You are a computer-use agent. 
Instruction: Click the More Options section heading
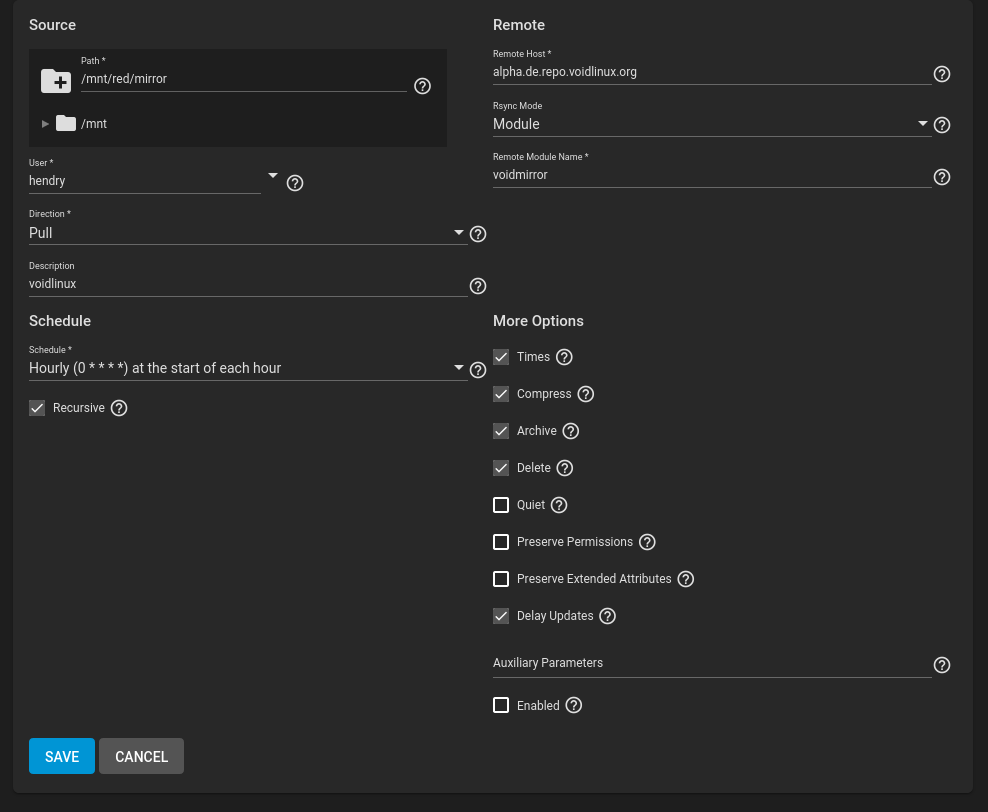pos(538,321)
